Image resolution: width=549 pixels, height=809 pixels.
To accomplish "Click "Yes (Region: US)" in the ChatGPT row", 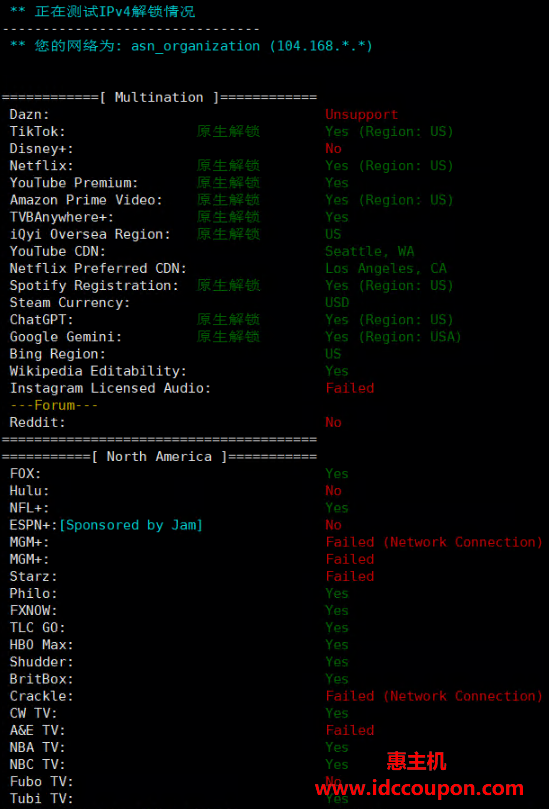I will [389, 319].
